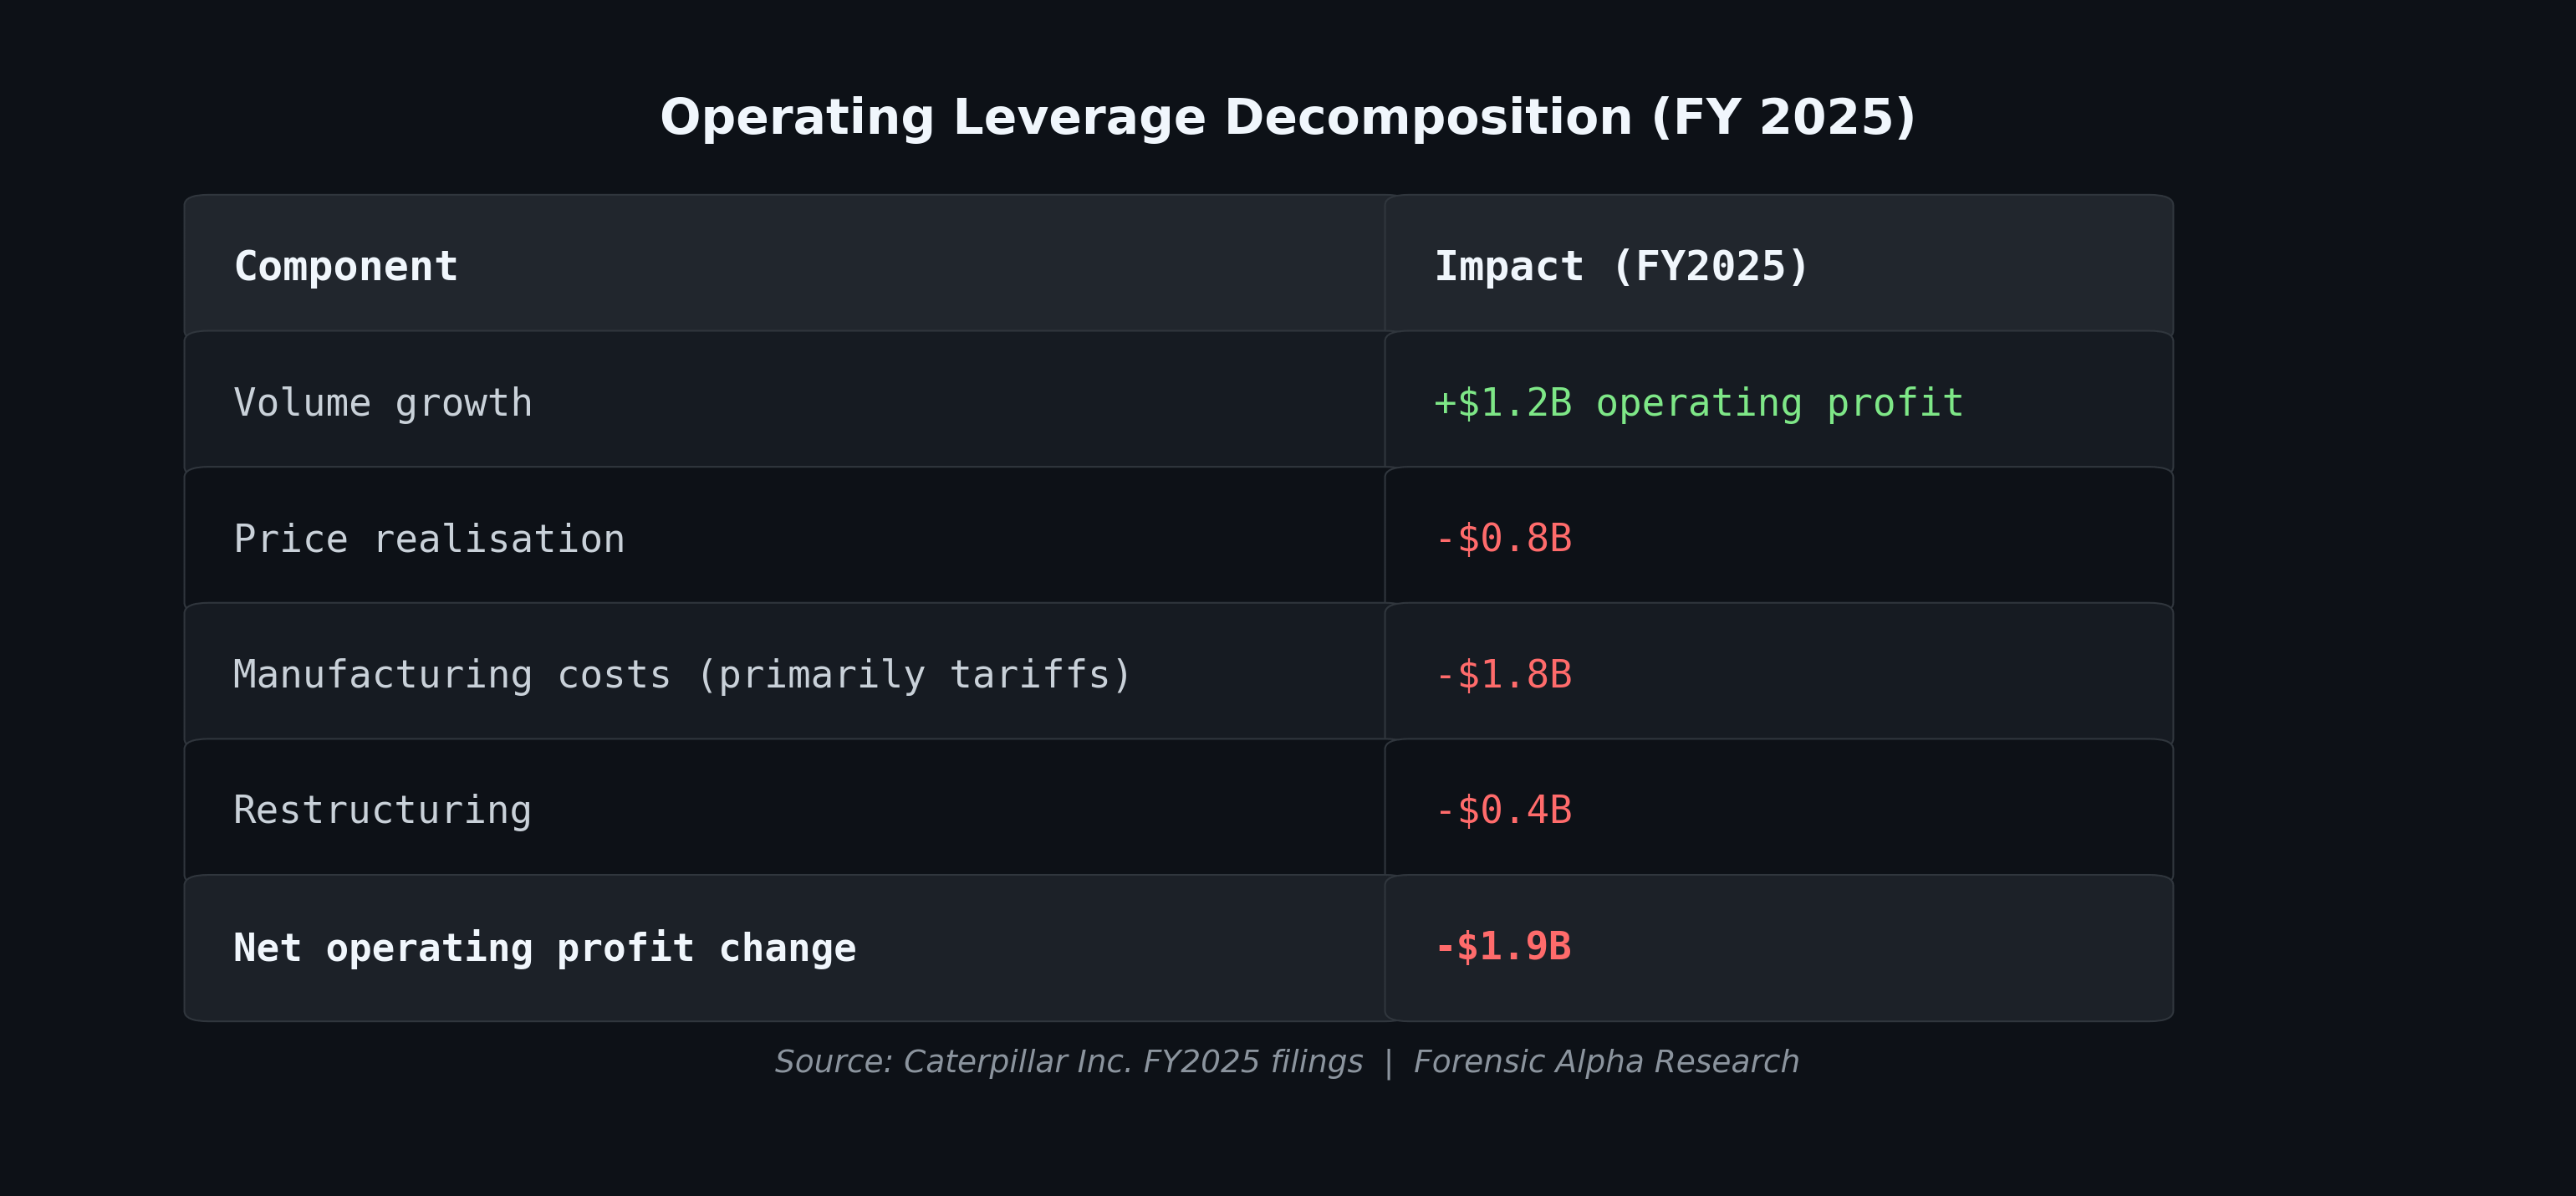The image size is (2576, 1196).
Task: Select the Impact (FY2025) column header
Action: coord(1621,267)
